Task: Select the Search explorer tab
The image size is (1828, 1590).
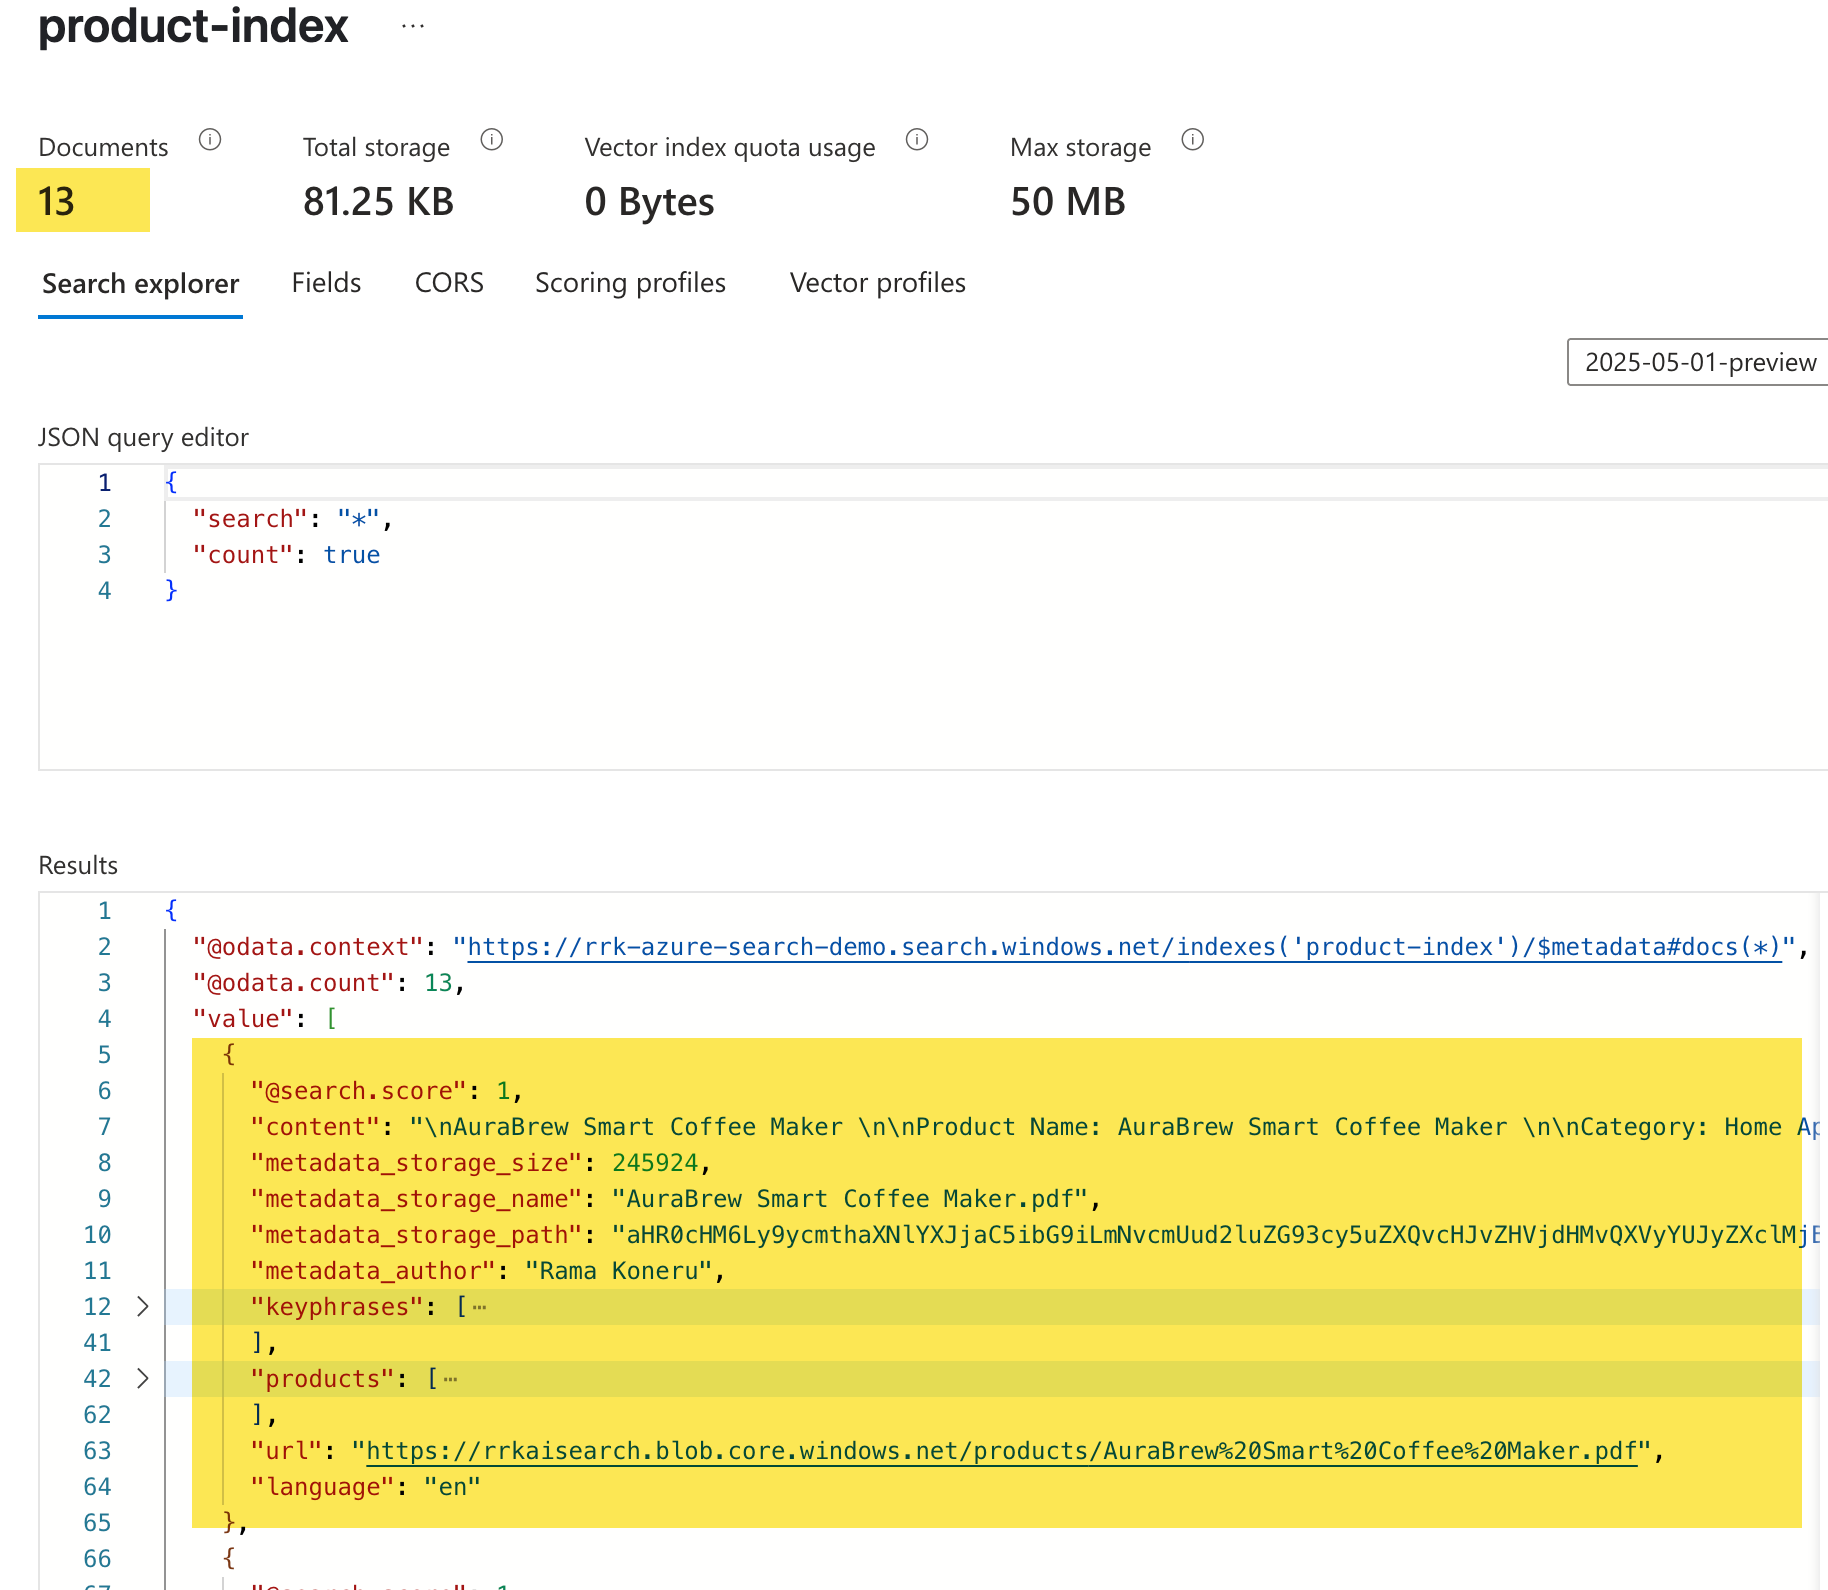Action: (141, 284)
